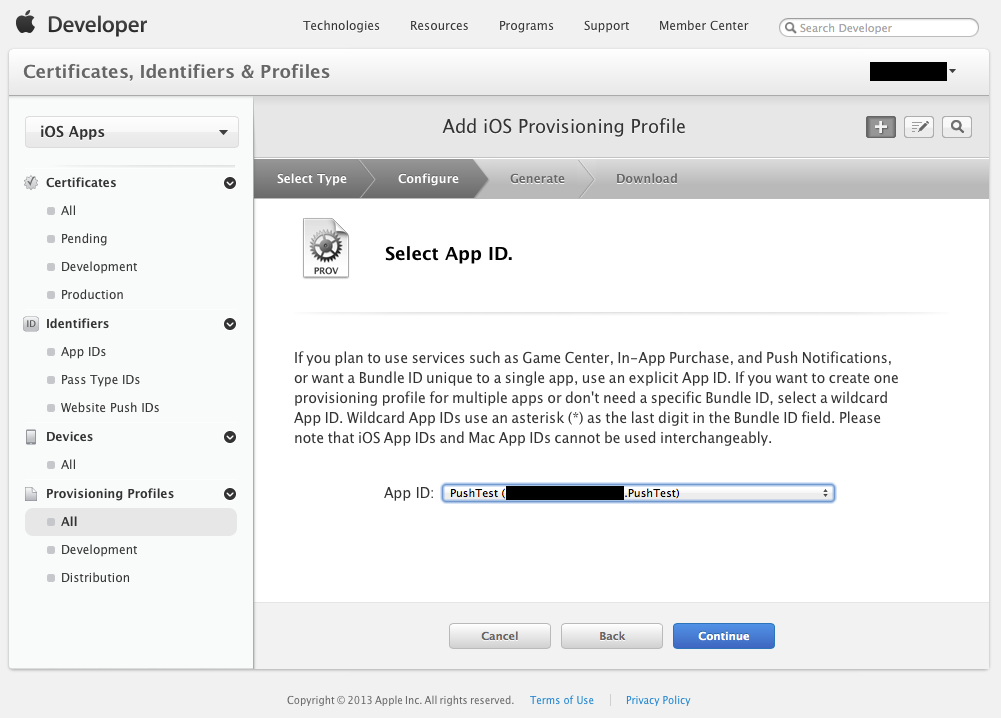Collapse the Provisioning Profiles section chevron
Viewport: 1001px width, 718px height.
(x=230, y=494)
